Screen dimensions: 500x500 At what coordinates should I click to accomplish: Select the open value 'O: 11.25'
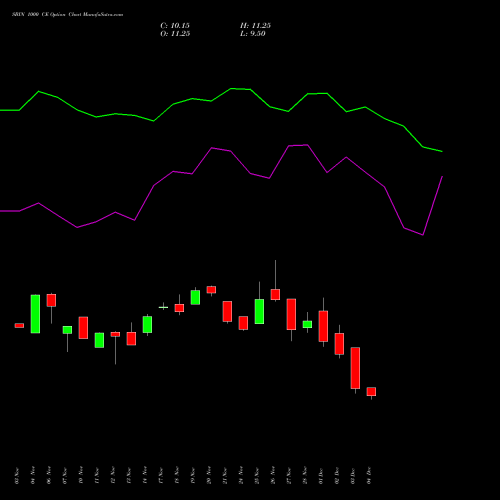coord(175,34)
